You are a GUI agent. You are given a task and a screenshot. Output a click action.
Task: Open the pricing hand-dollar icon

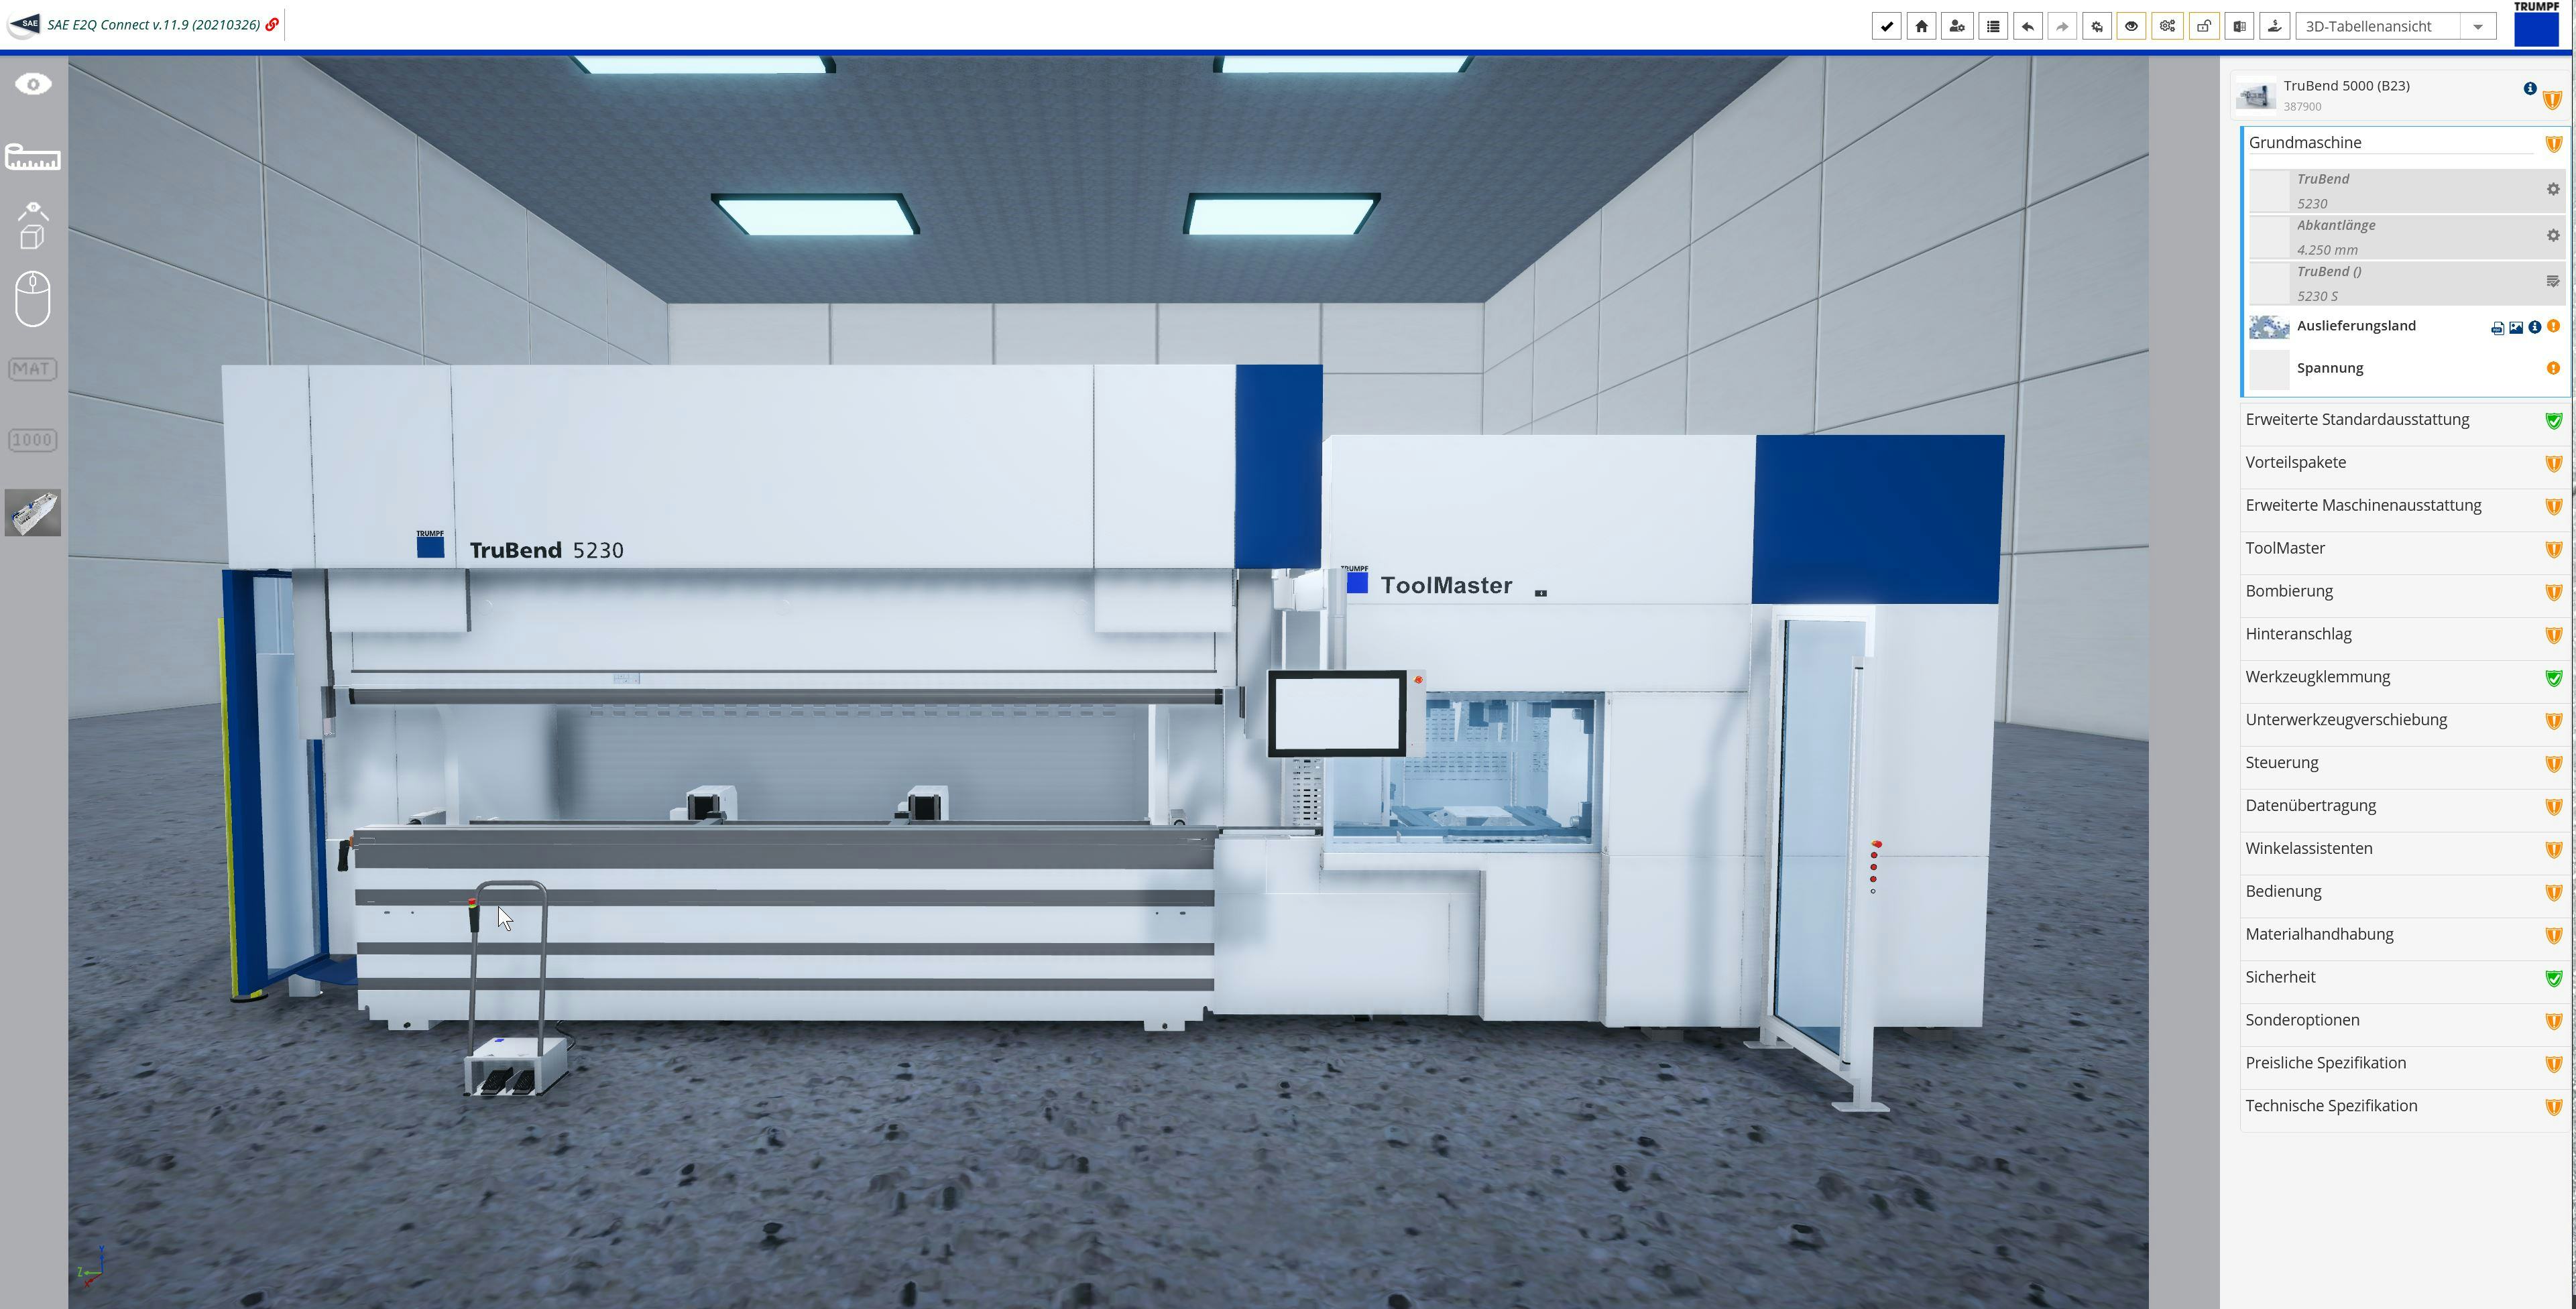(x=2274, y=26)
